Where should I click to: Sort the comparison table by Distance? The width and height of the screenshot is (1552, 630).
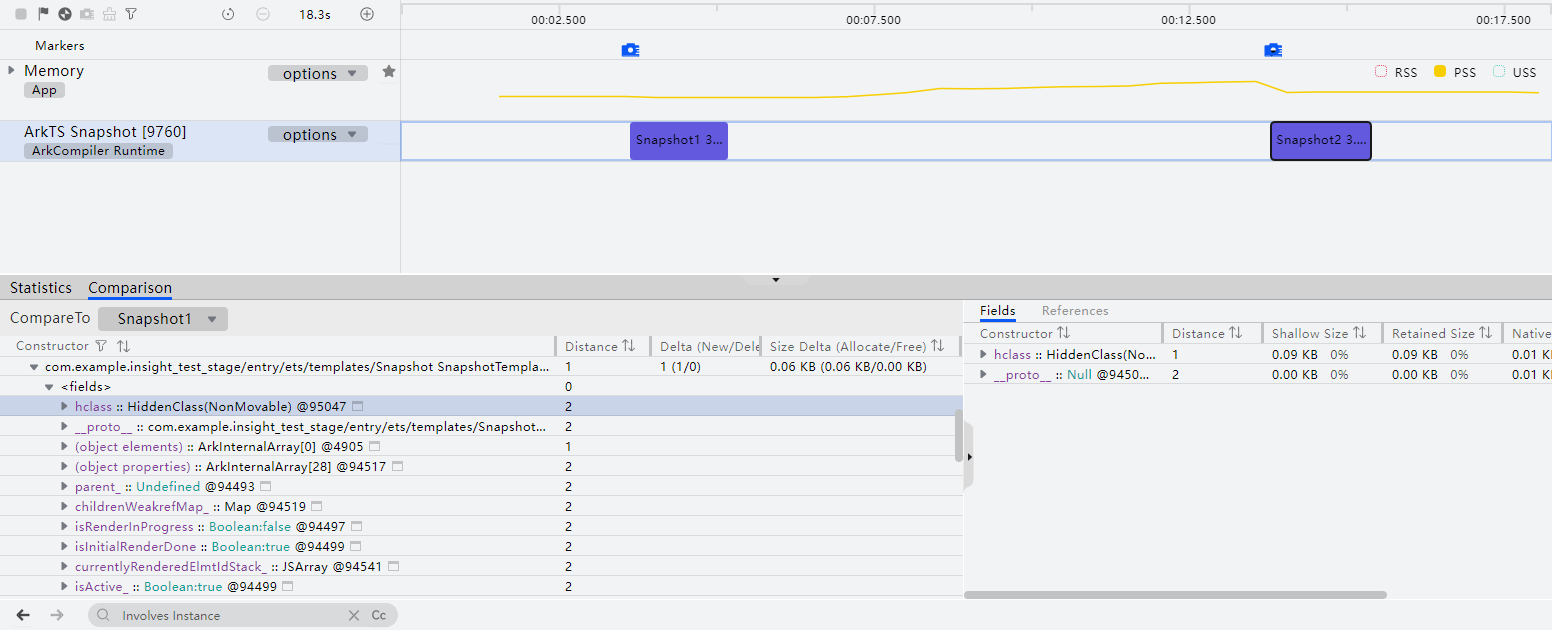(629, 346)
